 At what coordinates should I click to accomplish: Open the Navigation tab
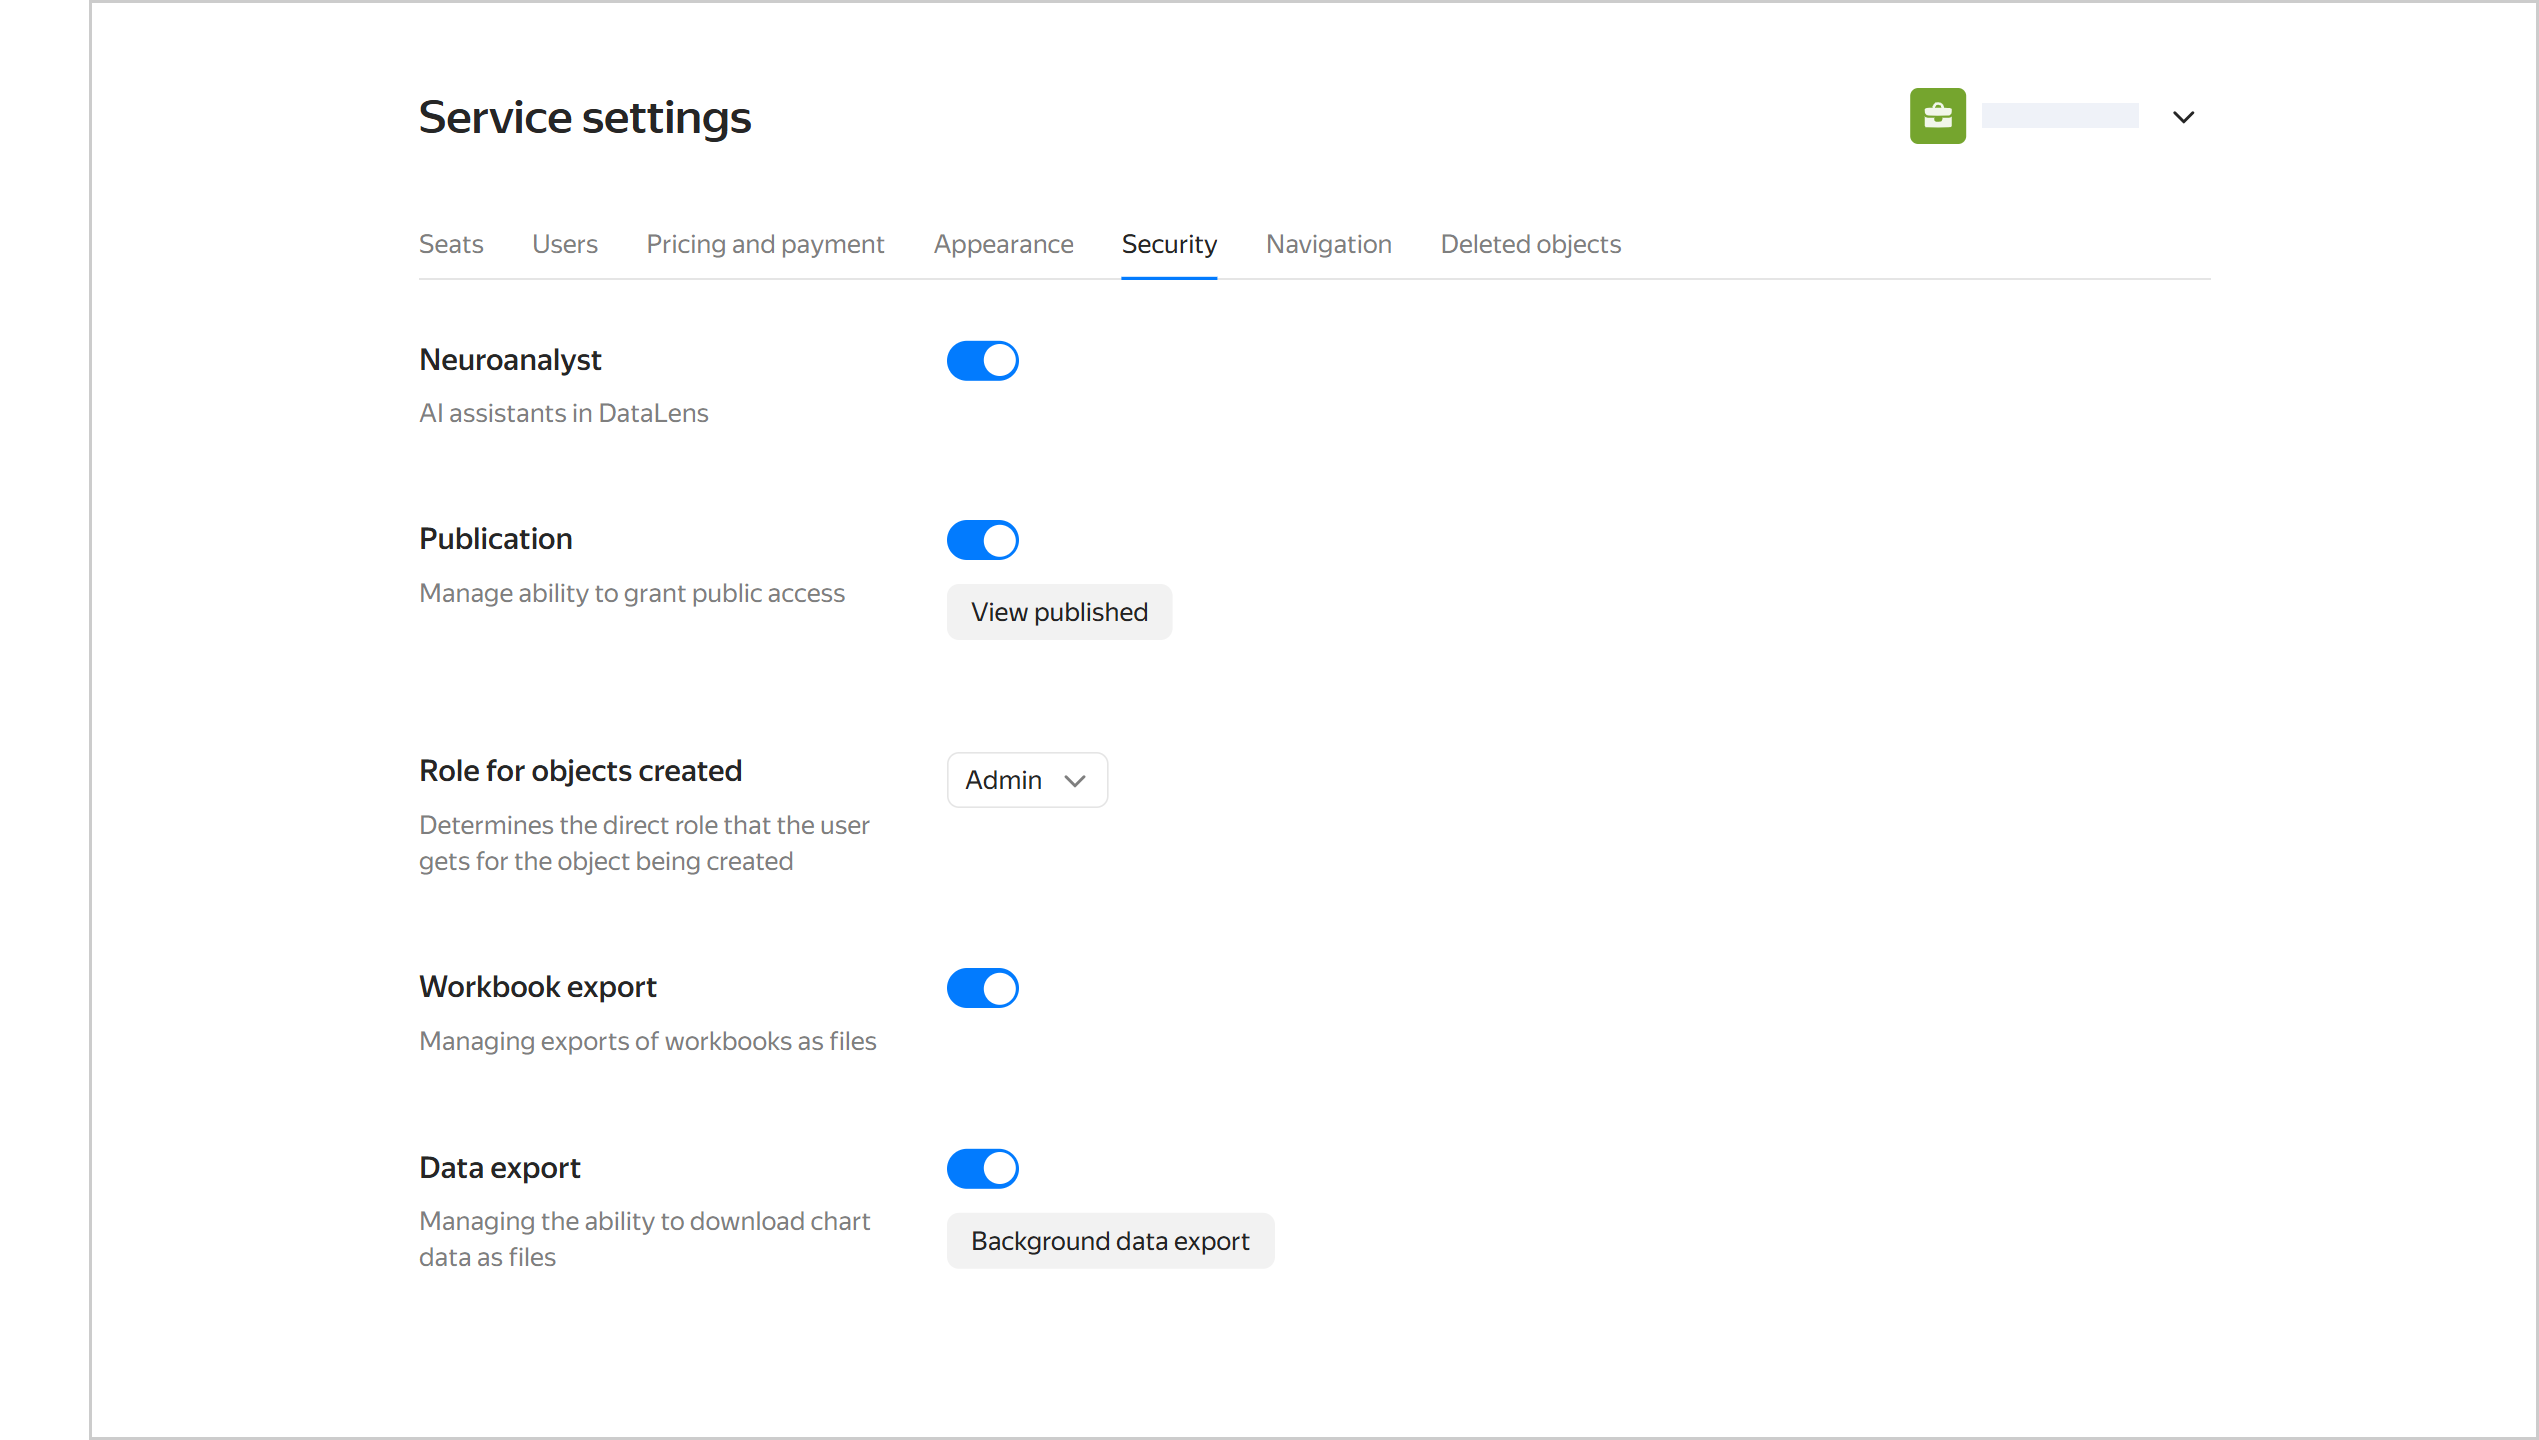coord(1328,244)
